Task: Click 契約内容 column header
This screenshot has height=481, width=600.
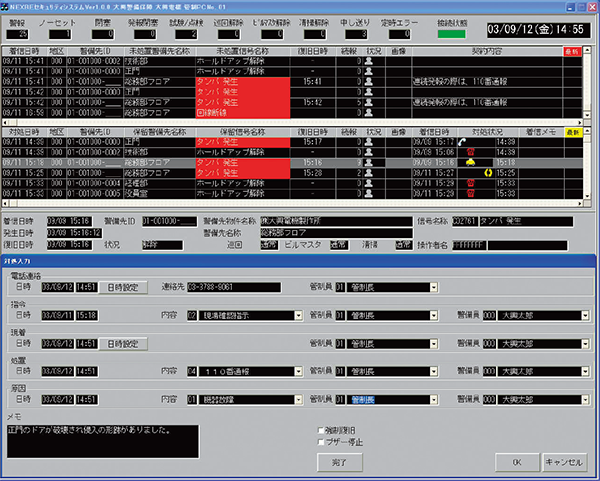Action: [x=487, y=52]
